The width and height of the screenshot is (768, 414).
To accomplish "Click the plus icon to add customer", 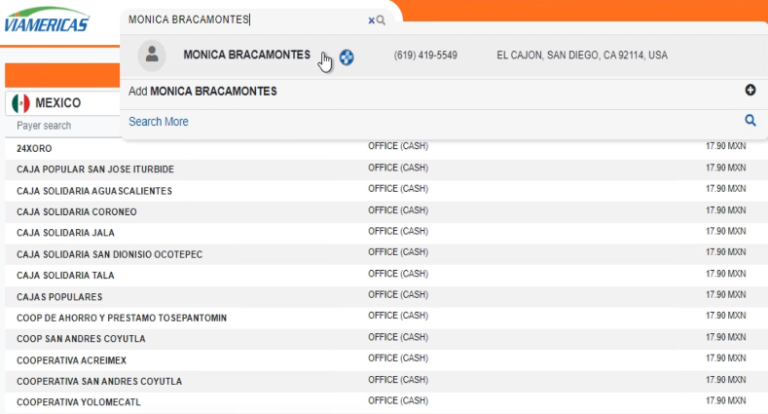I will click(x=750, y=90).
